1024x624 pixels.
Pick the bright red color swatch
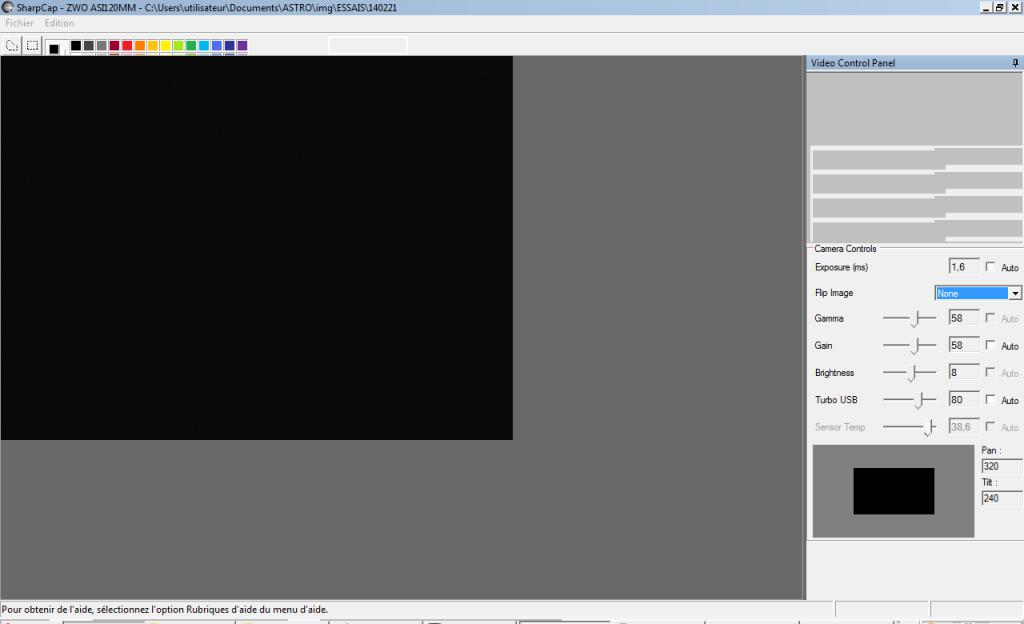pos(127,46)
